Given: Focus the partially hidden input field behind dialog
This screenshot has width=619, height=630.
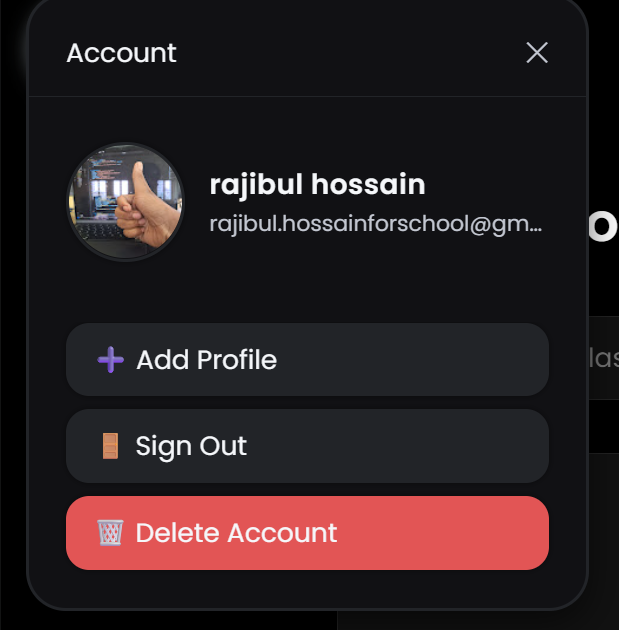Looking at the screenshot, I should pyautogui.click(x=602, y=358).
